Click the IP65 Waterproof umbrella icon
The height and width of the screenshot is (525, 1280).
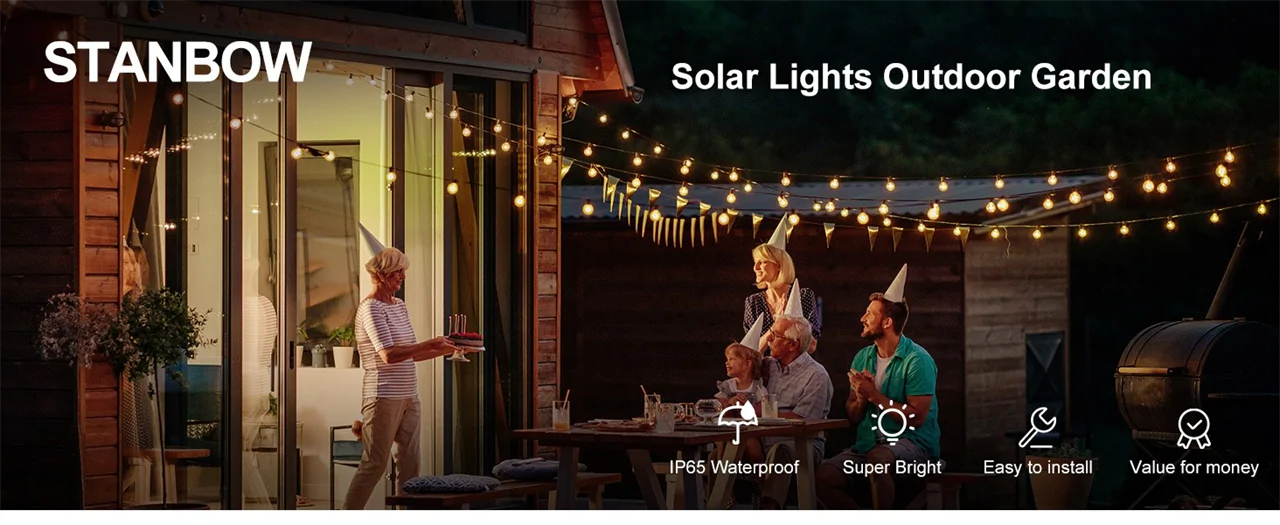(x=736, y=423)
